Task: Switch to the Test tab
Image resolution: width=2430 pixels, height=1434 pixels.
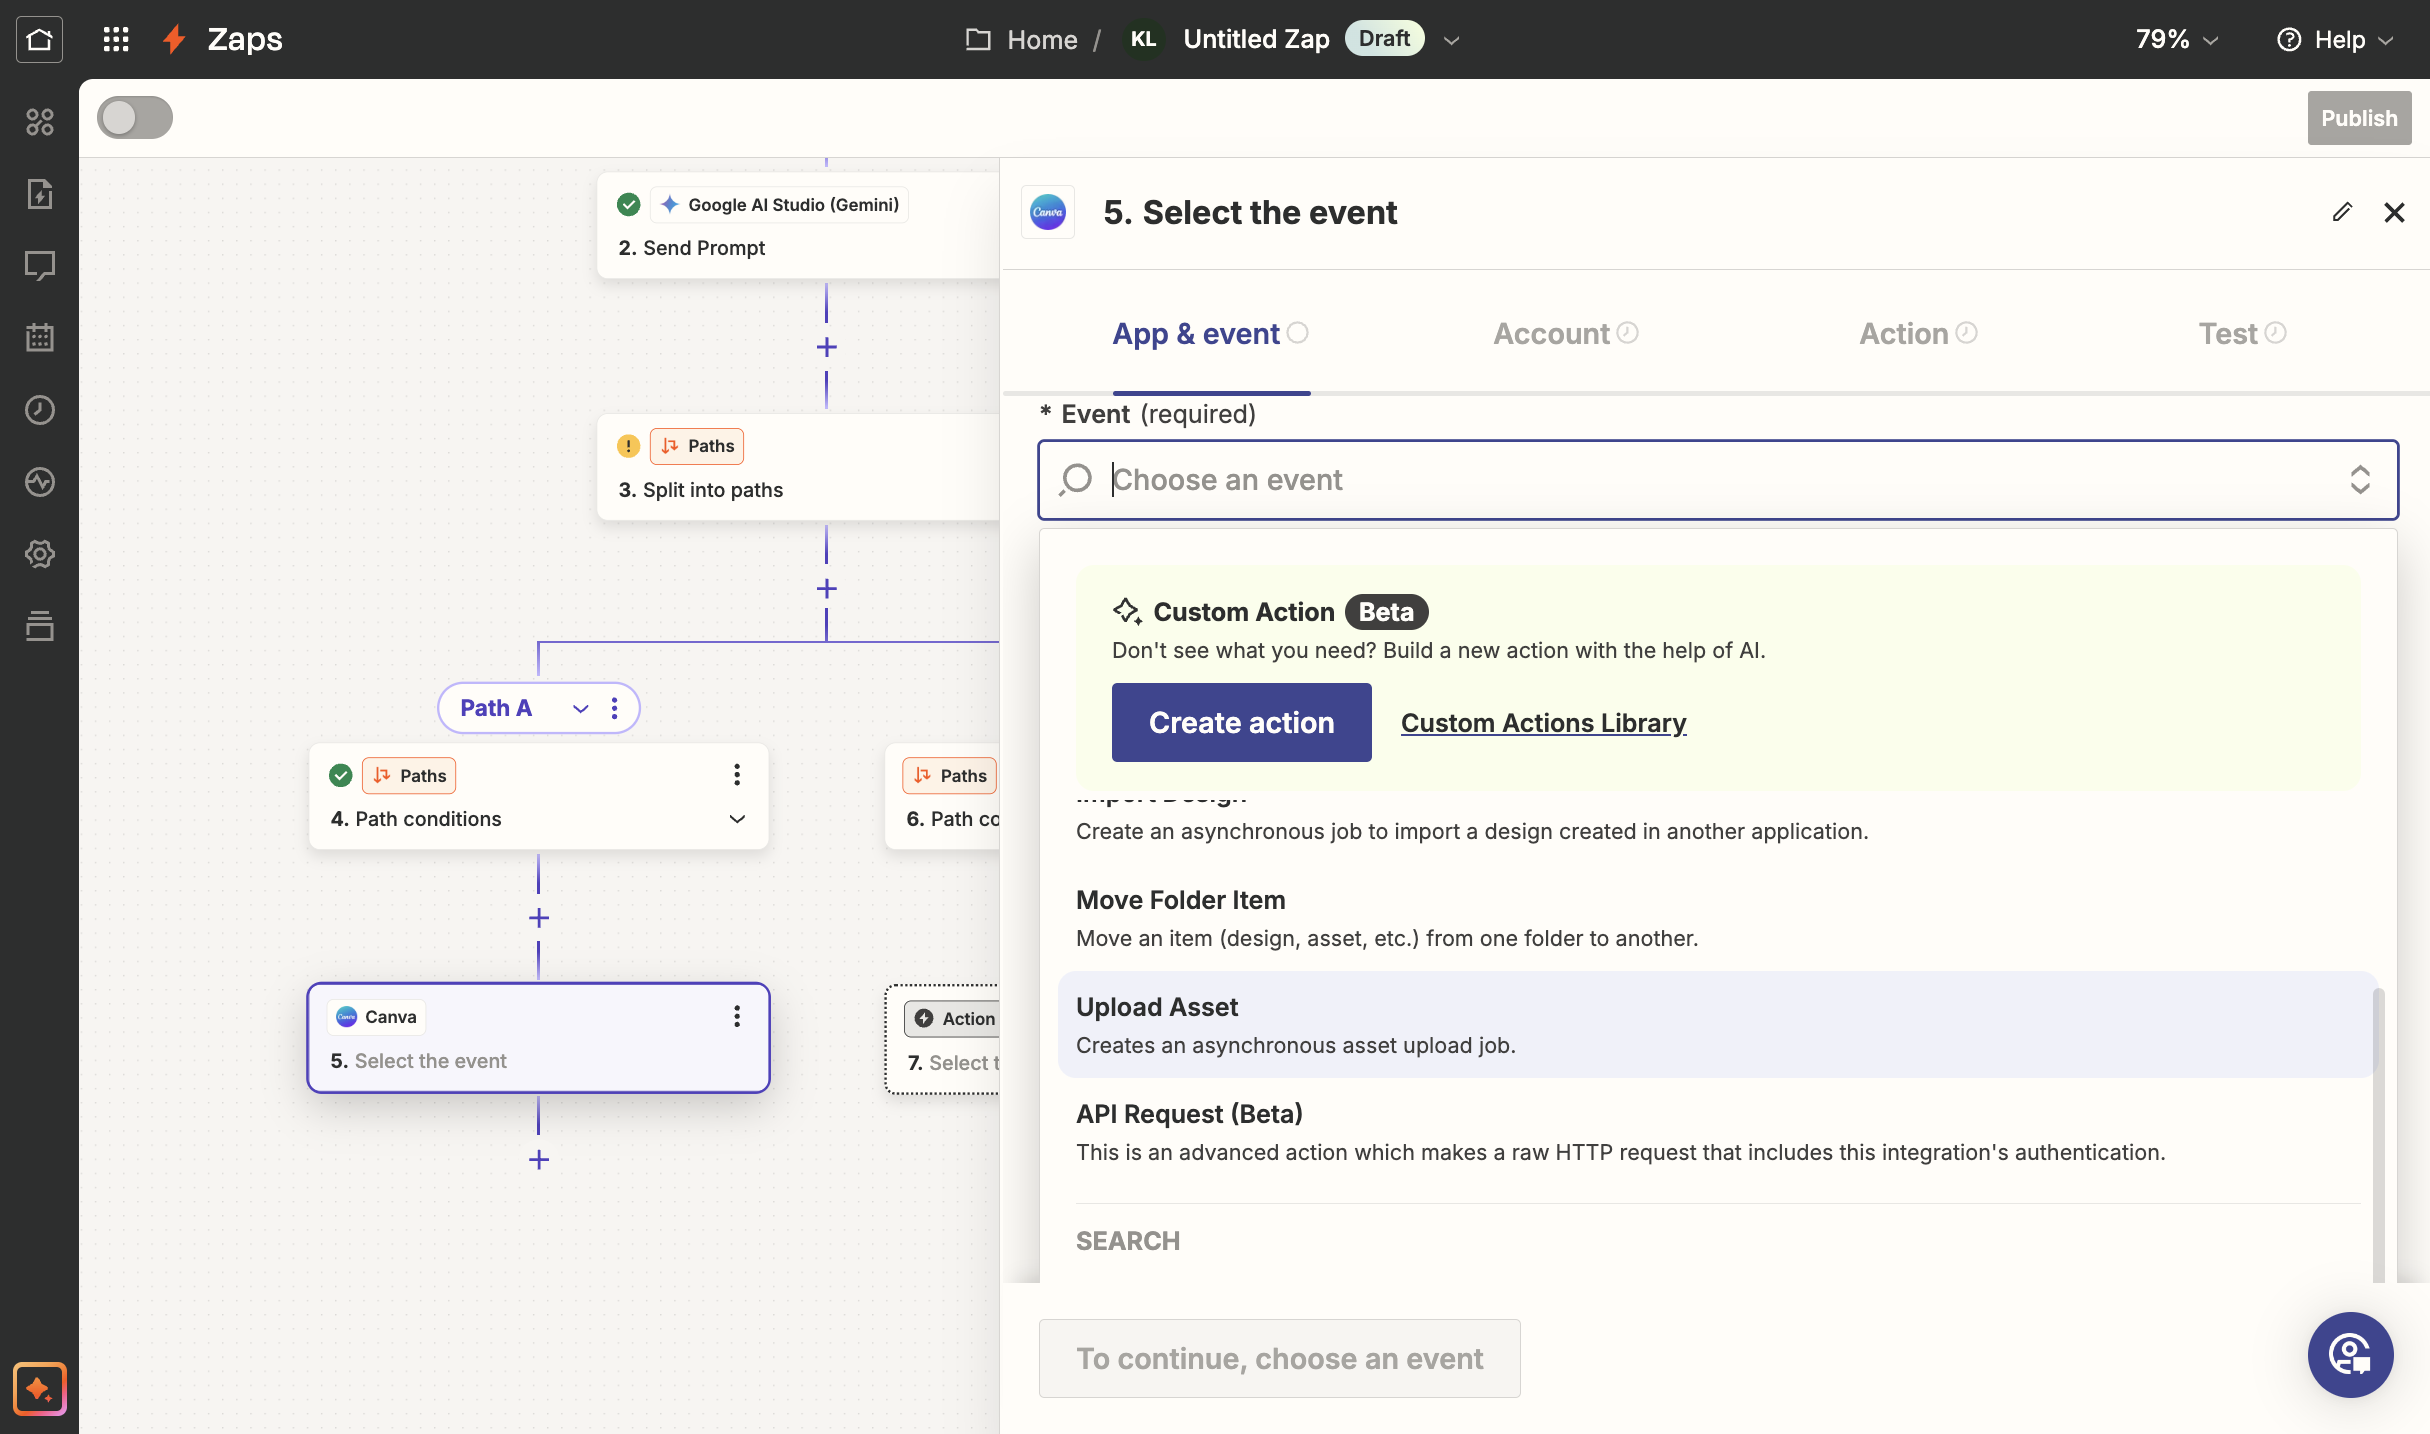Action: pyautogui.click(x=2242, y=334)
